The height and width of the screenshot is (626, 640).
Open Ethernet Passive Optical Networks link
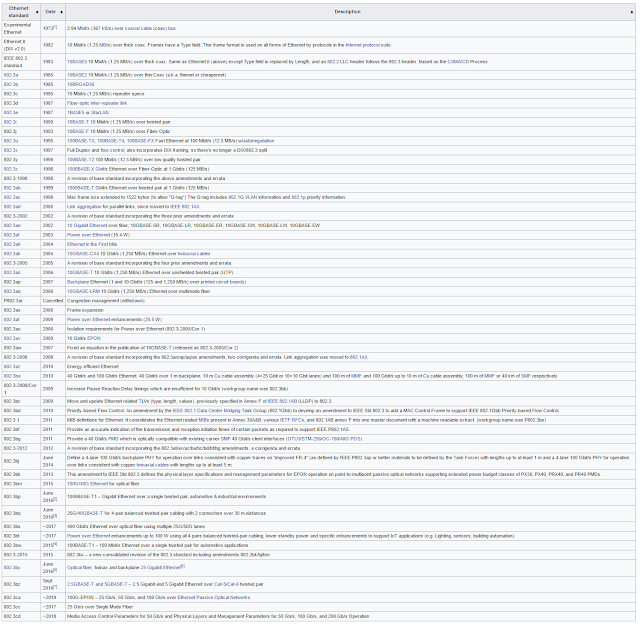pos(214,597)
